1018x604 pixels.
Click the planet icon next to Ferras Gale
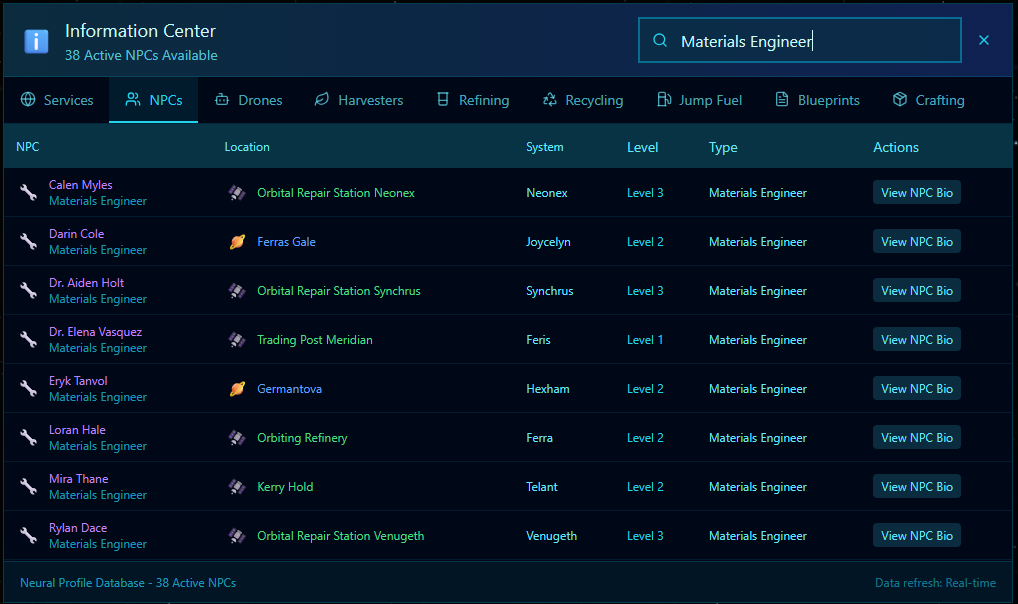[237, 242]
